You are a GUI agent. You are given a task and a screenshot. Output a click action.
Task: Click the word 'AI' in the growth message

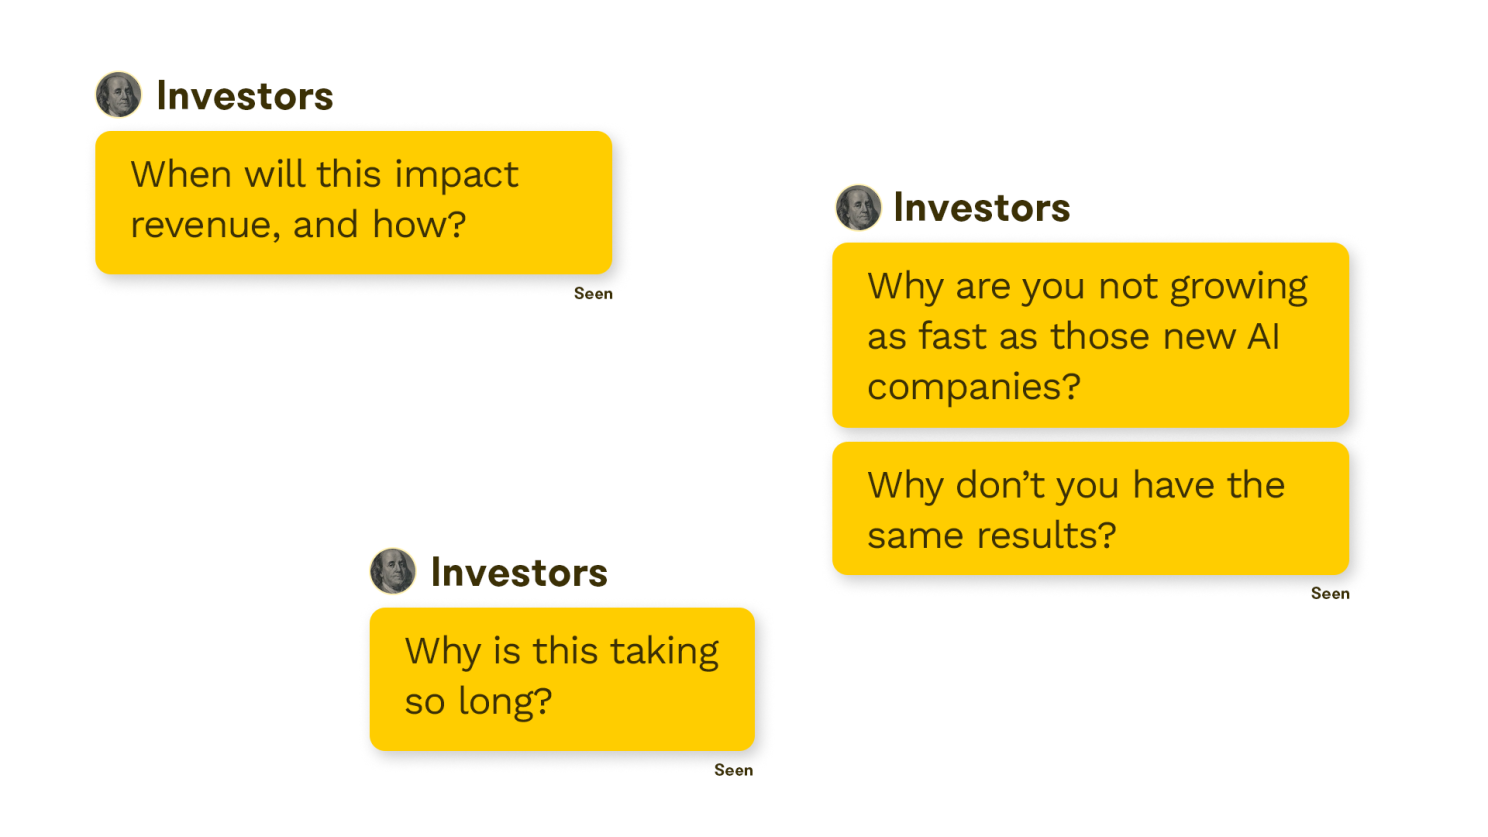pos(1263,337)
